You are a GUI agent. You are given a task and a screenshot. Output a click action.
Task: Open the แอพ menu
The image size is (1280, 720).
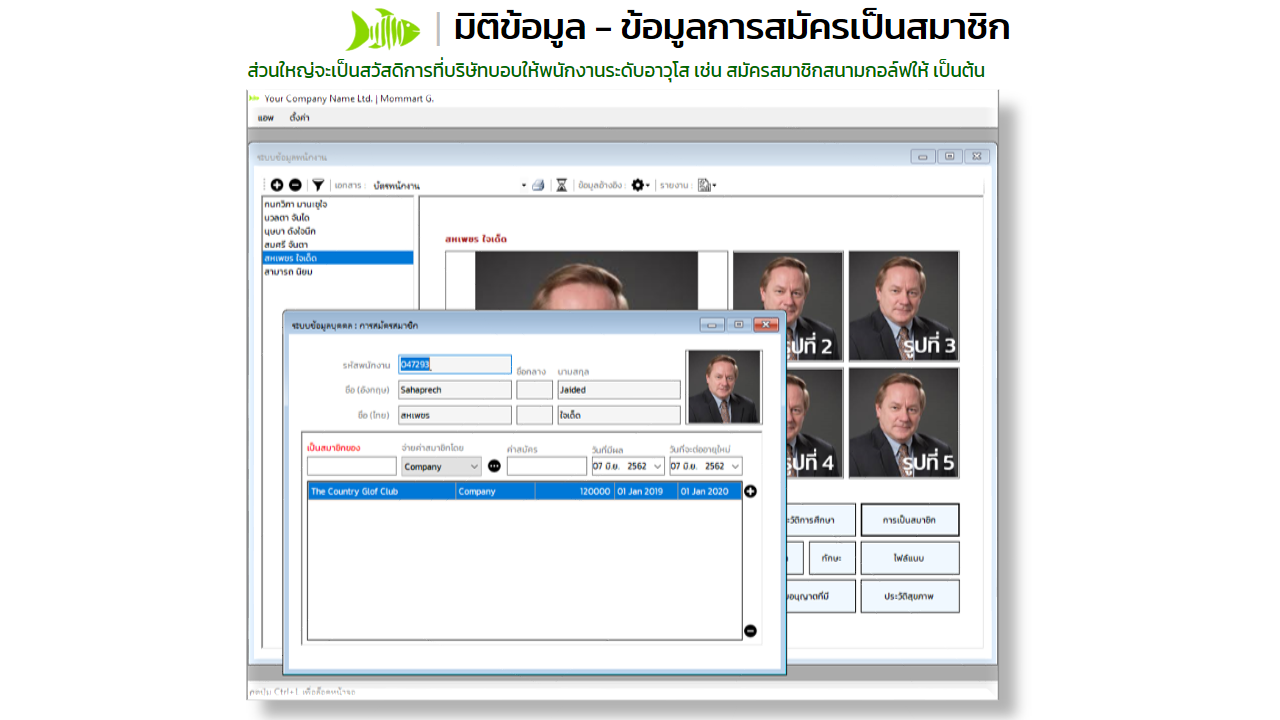pyautogui.click(x=266, y=117)
